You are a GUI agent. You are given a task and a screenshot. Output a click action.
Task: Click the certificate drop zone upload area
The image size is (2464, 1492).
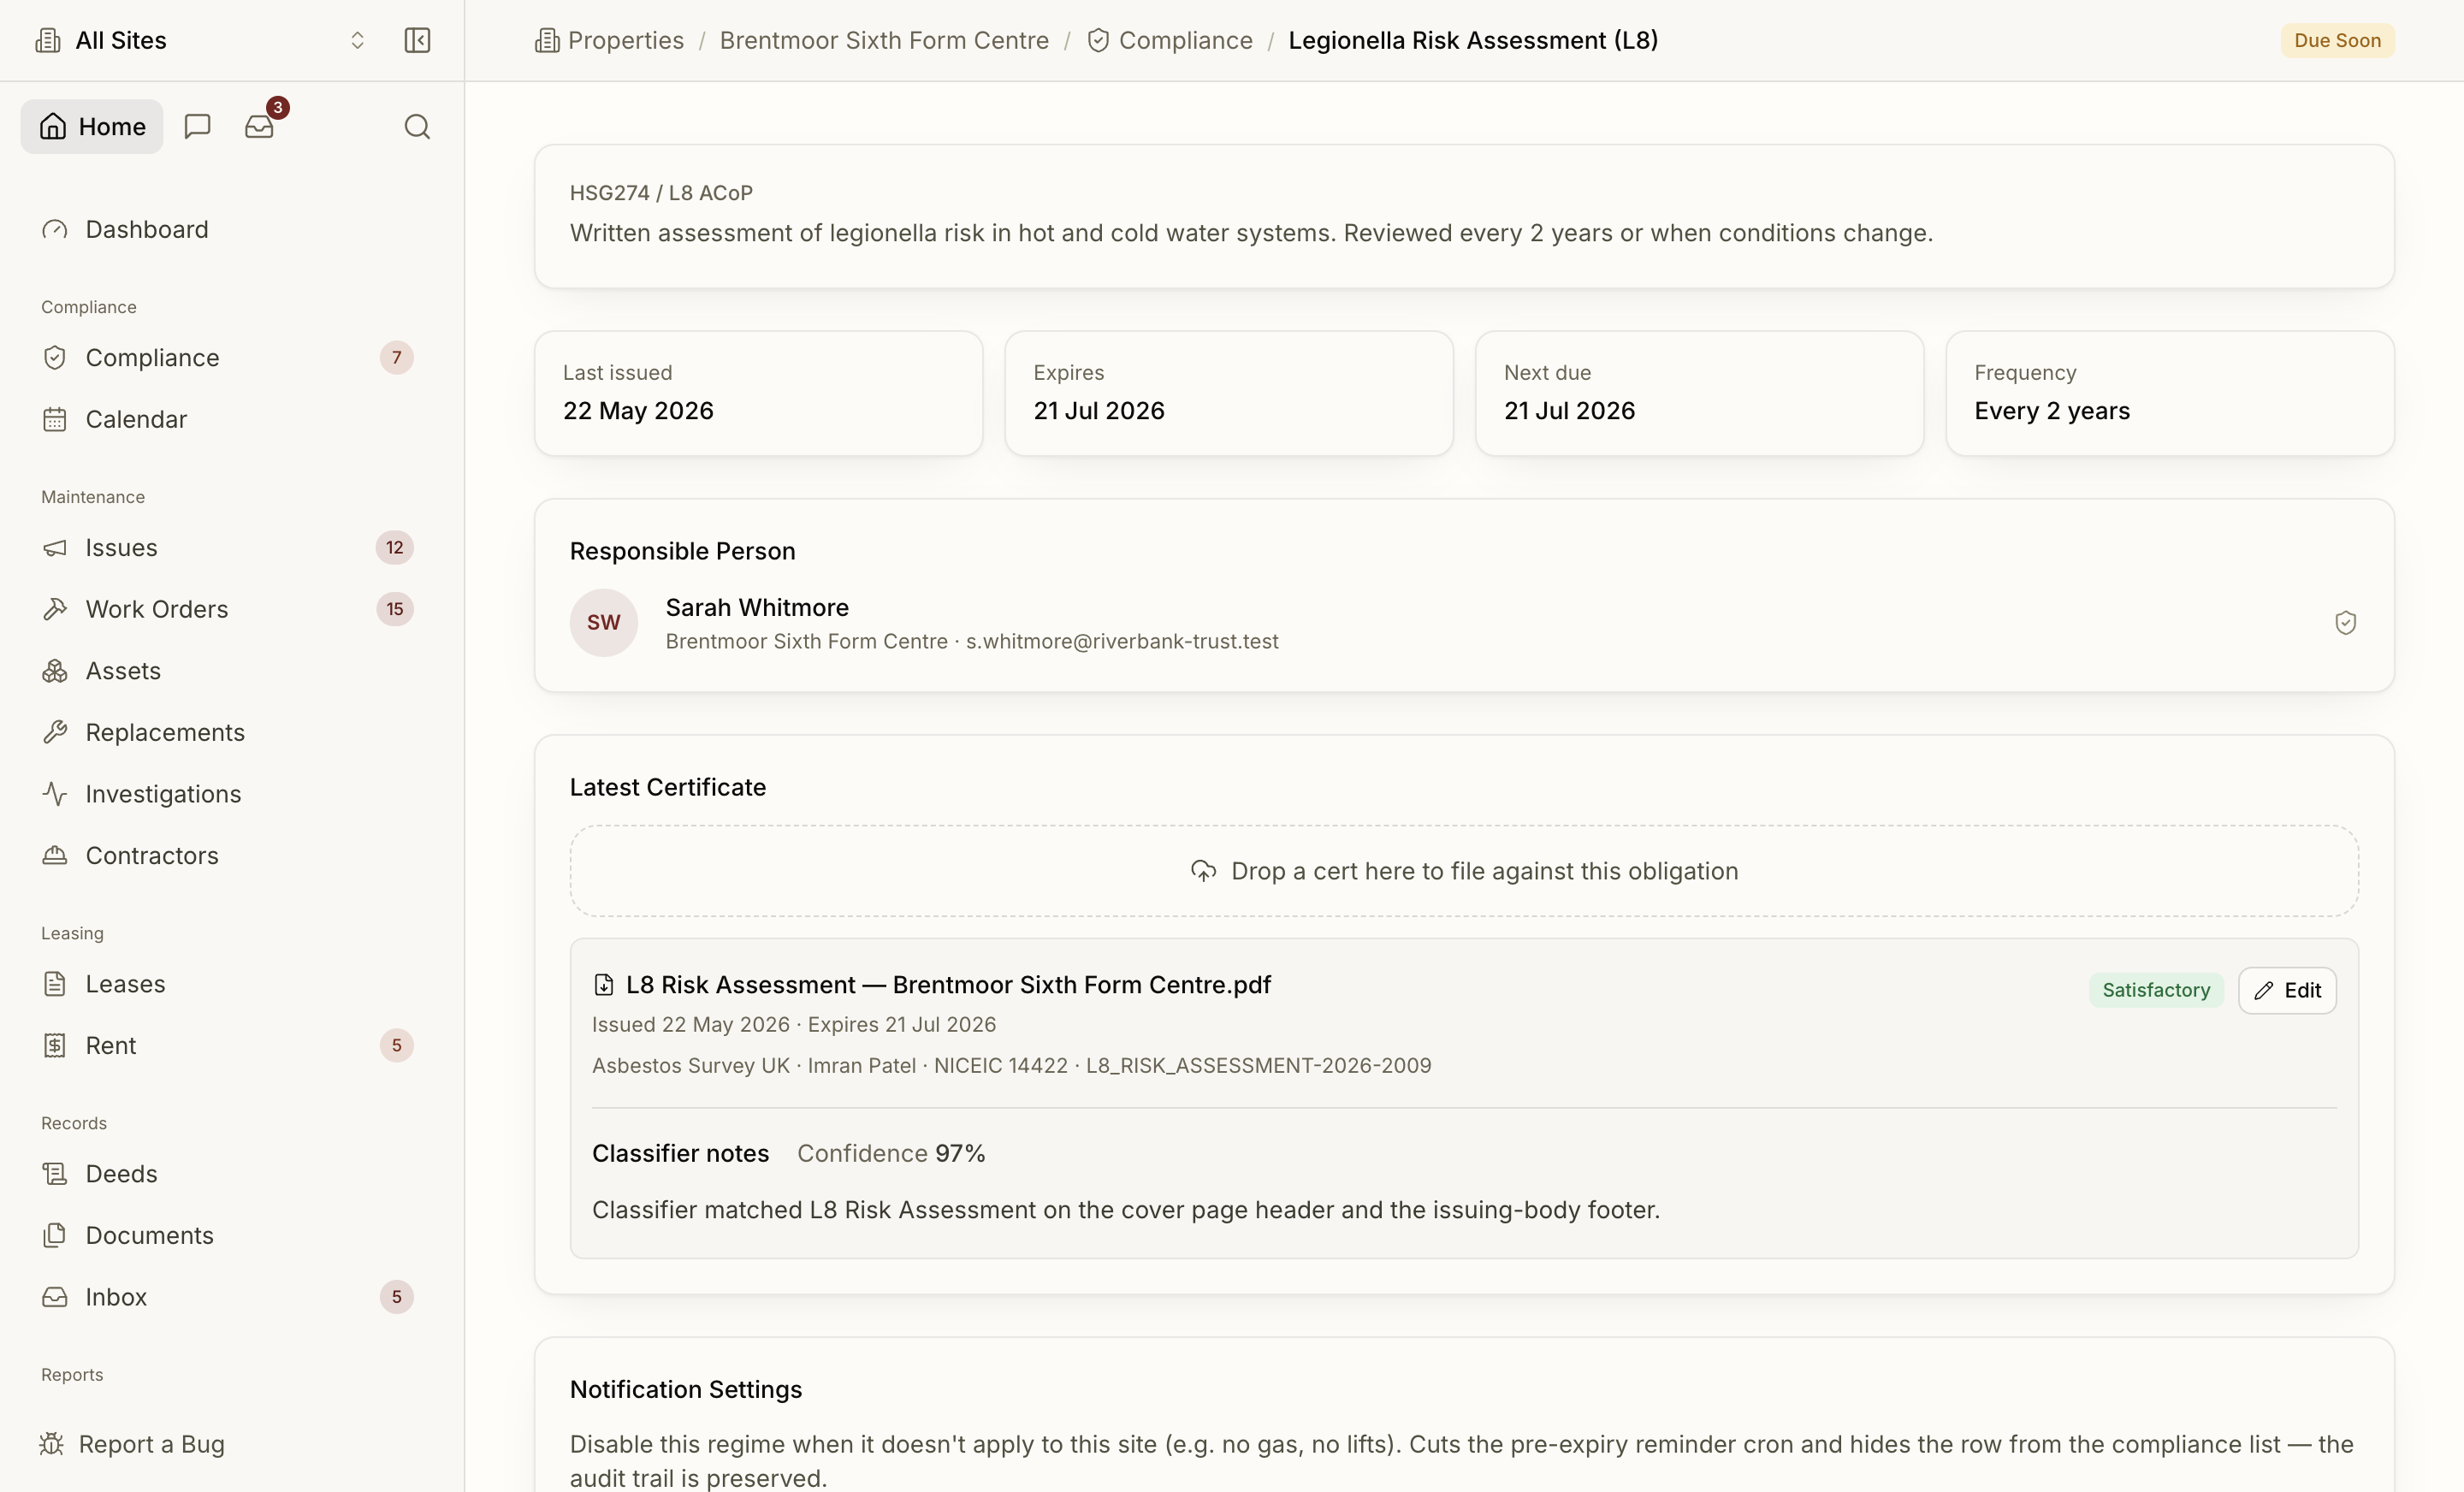coord(1464,870)
